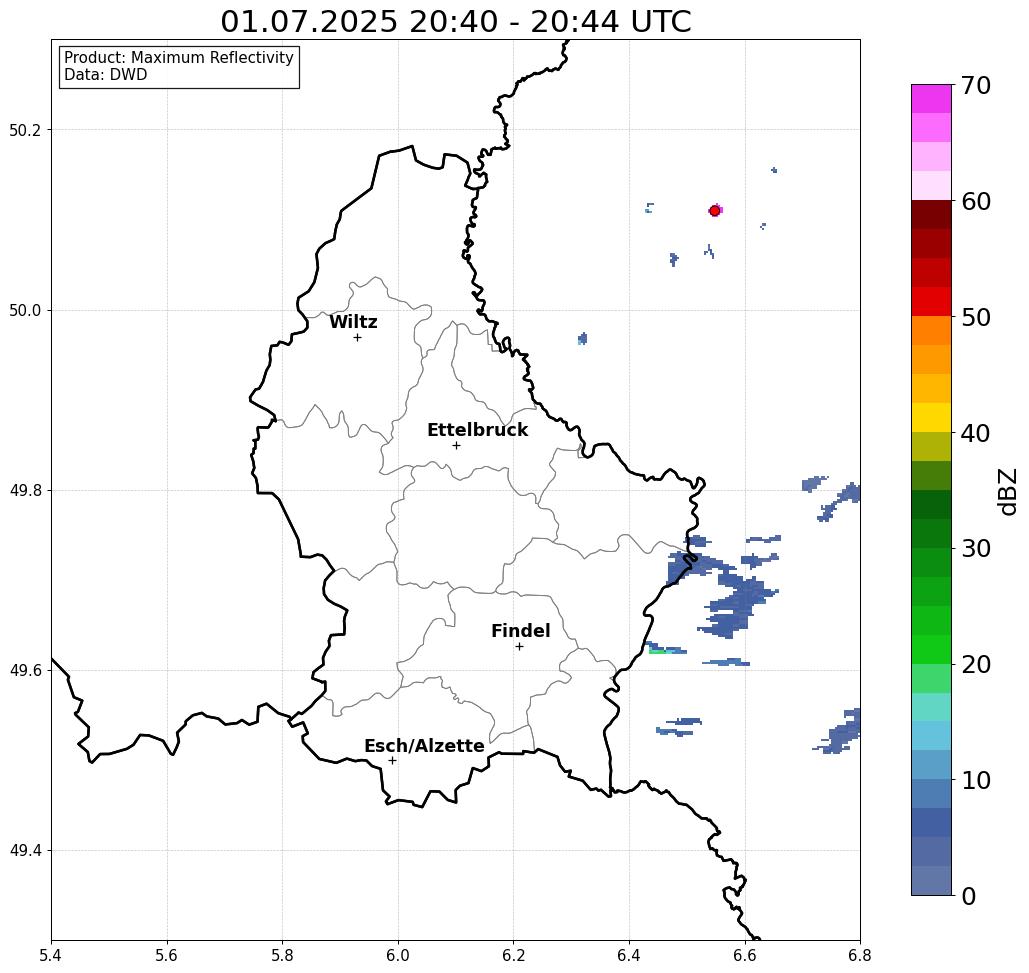Click the 5.4 longitude tick label
1029x973 pixels.
click(x=51, y=955)
